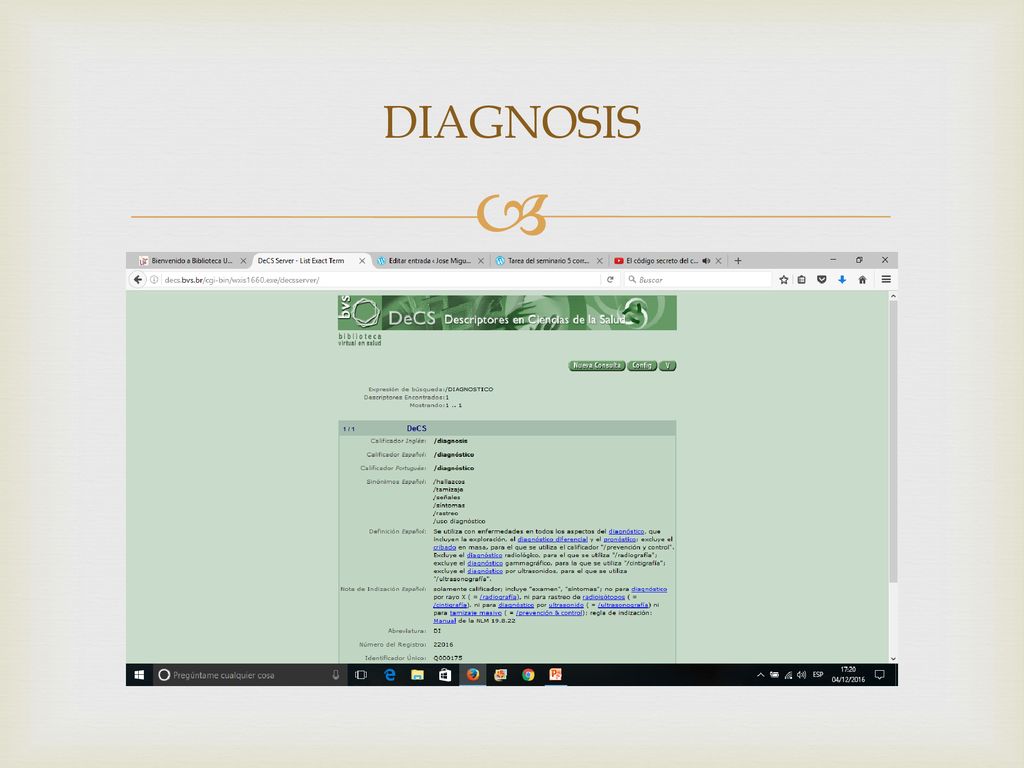
Task: Click the Cortana microphone icon
Action: pos(336,675)
